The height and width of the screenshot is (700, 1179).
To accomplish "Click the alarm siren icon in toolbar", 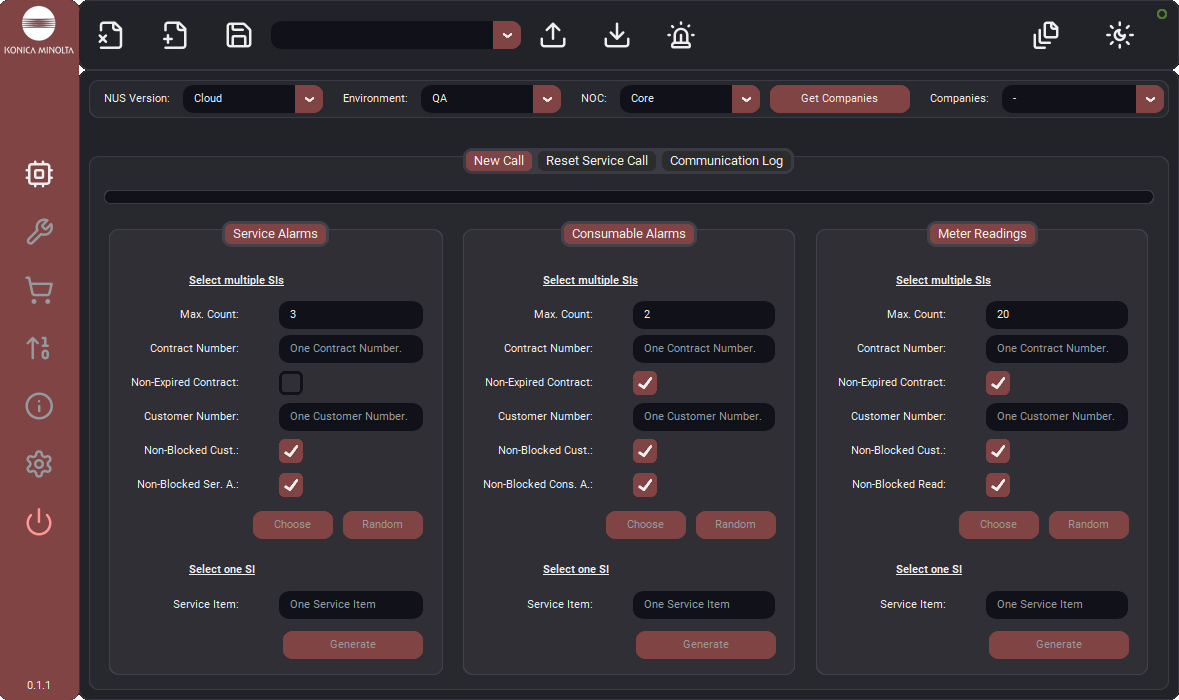I will click(680, 35).
